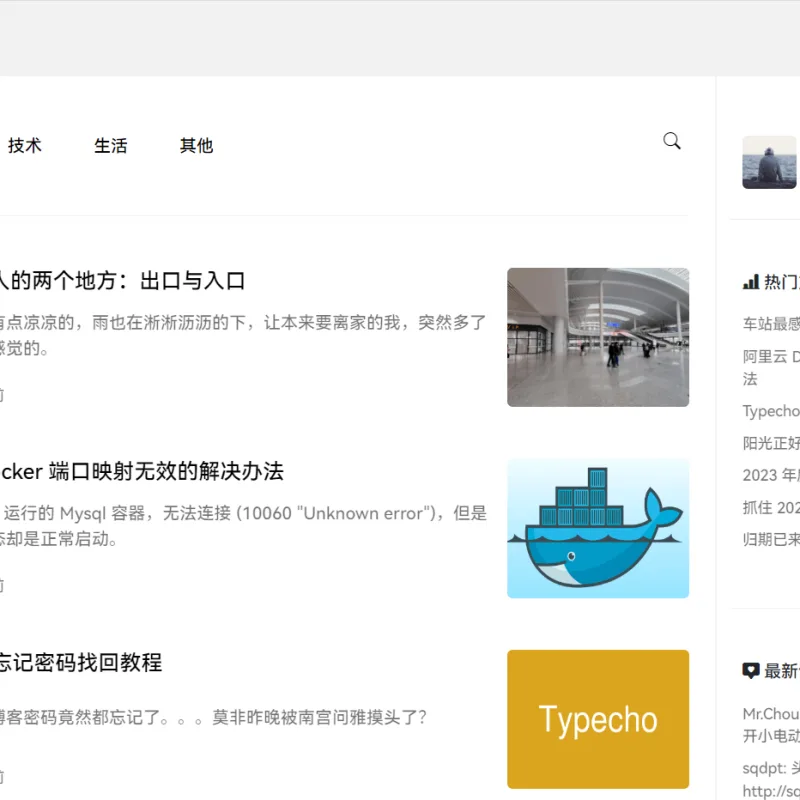The height and width of the screenshot is (800, 800).
Task: Click the Docker whale thumbnail image
Action: coord(598,529)
